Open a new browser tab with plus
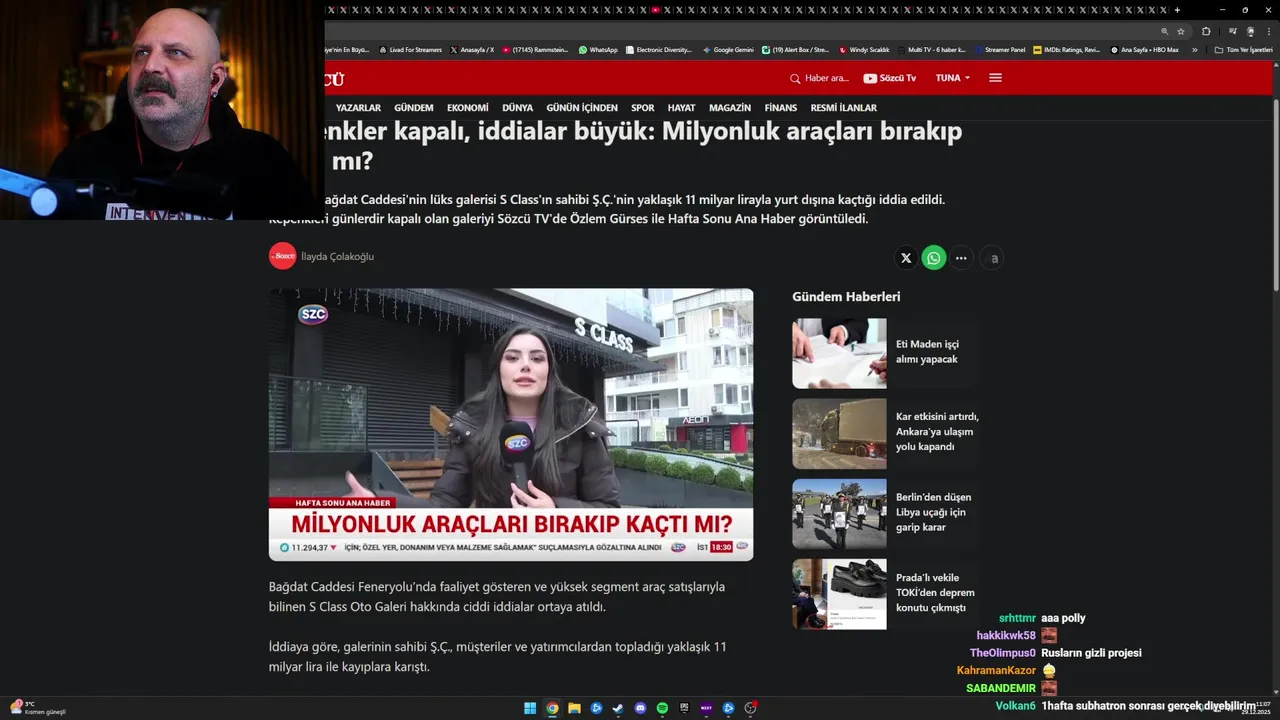The image size is (1280, 720). coord(1177,10)
